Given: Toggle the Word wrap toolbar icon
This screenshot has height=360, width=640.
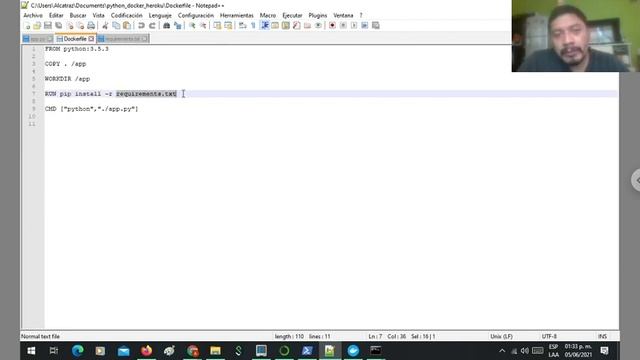Looking at the screenshot, I should click(242, 26).
